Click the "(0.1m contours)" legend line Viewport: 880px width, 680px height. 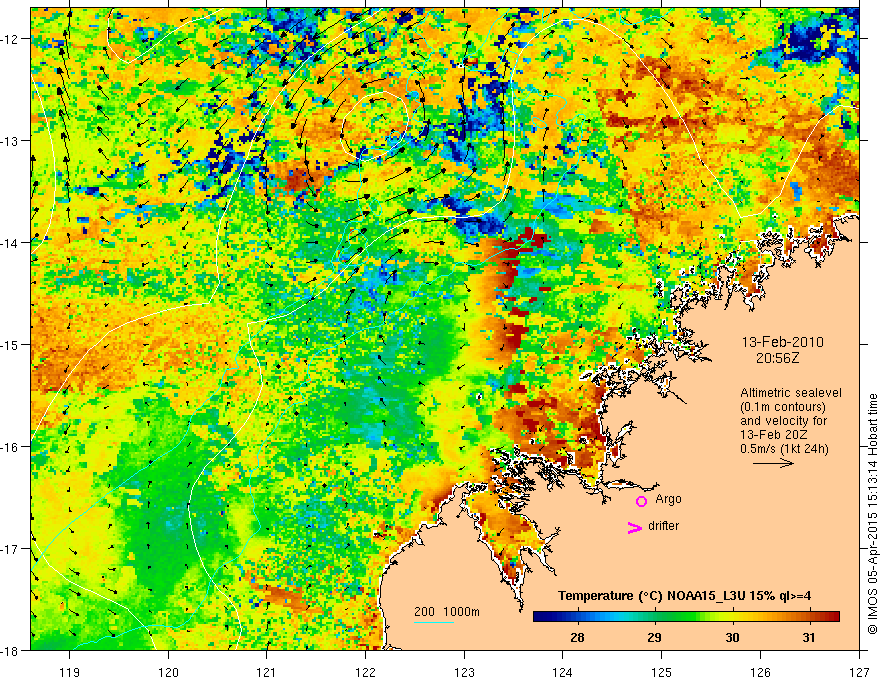pyautogui.click(x=783, y=407)
